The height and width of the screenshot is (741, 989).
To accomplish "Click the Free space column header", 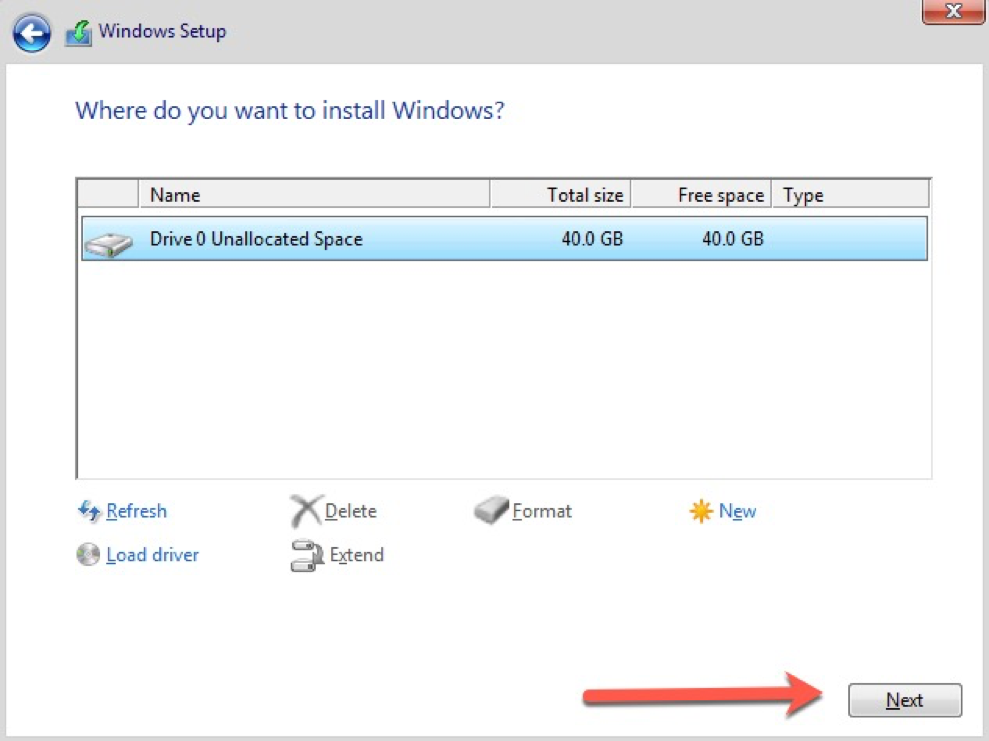I will (701, 195).
